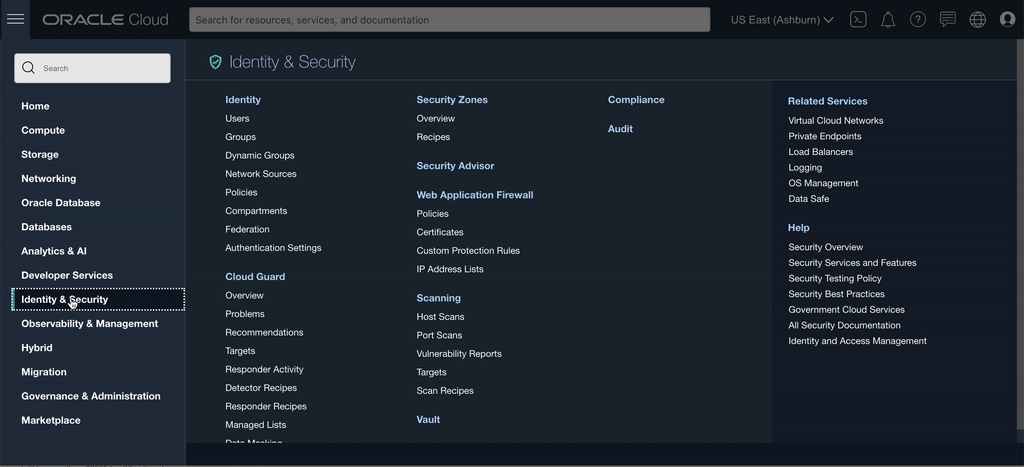This screenshot has width=1024, height=467.
Task: Select Storage in the navigation menu
Action: (x=40, y=154)
